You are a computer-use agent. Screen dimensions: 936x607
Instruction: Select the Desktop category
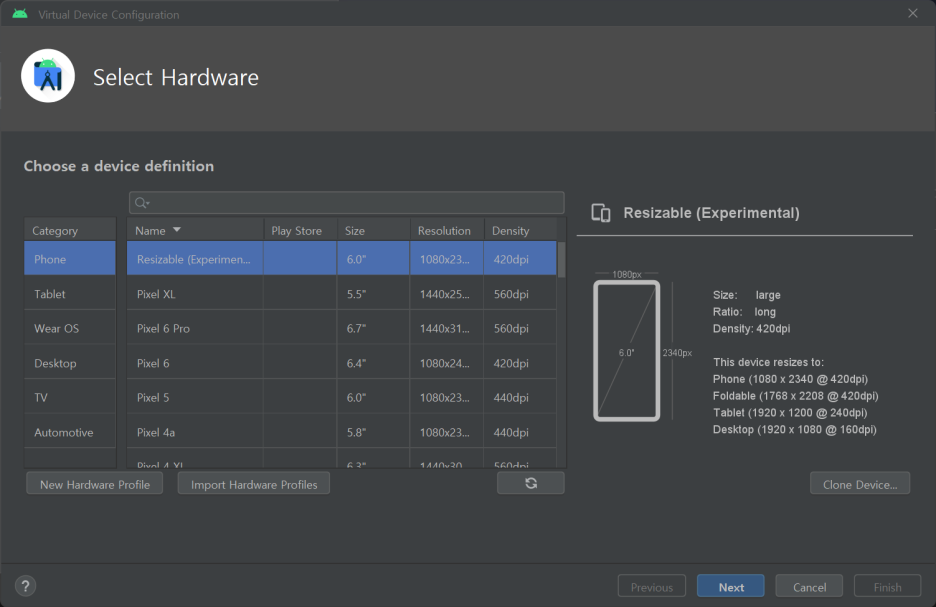[70, 363]
